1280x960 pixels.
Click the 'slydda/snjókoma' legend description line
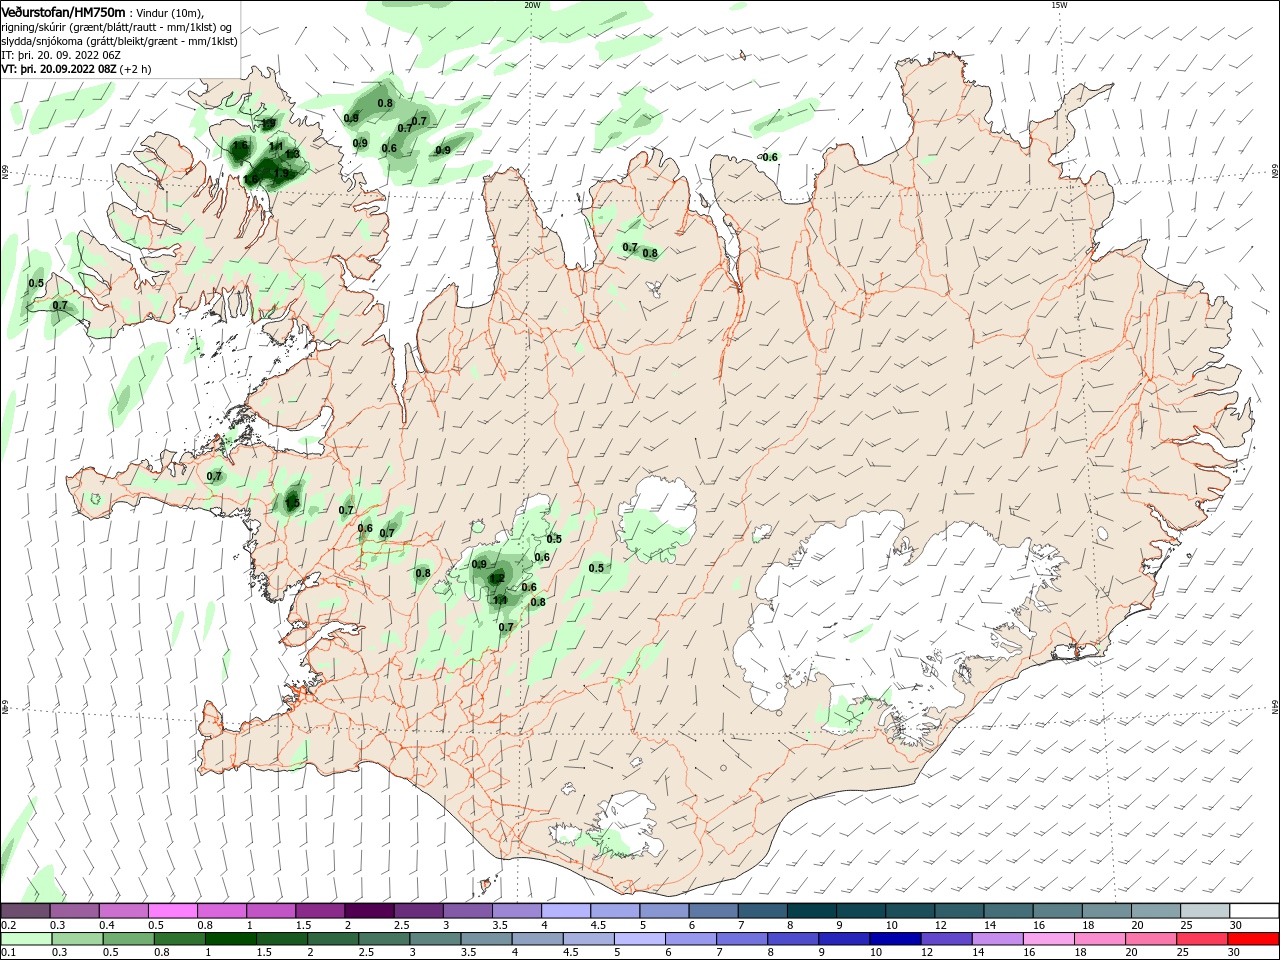tap(119, 41)
